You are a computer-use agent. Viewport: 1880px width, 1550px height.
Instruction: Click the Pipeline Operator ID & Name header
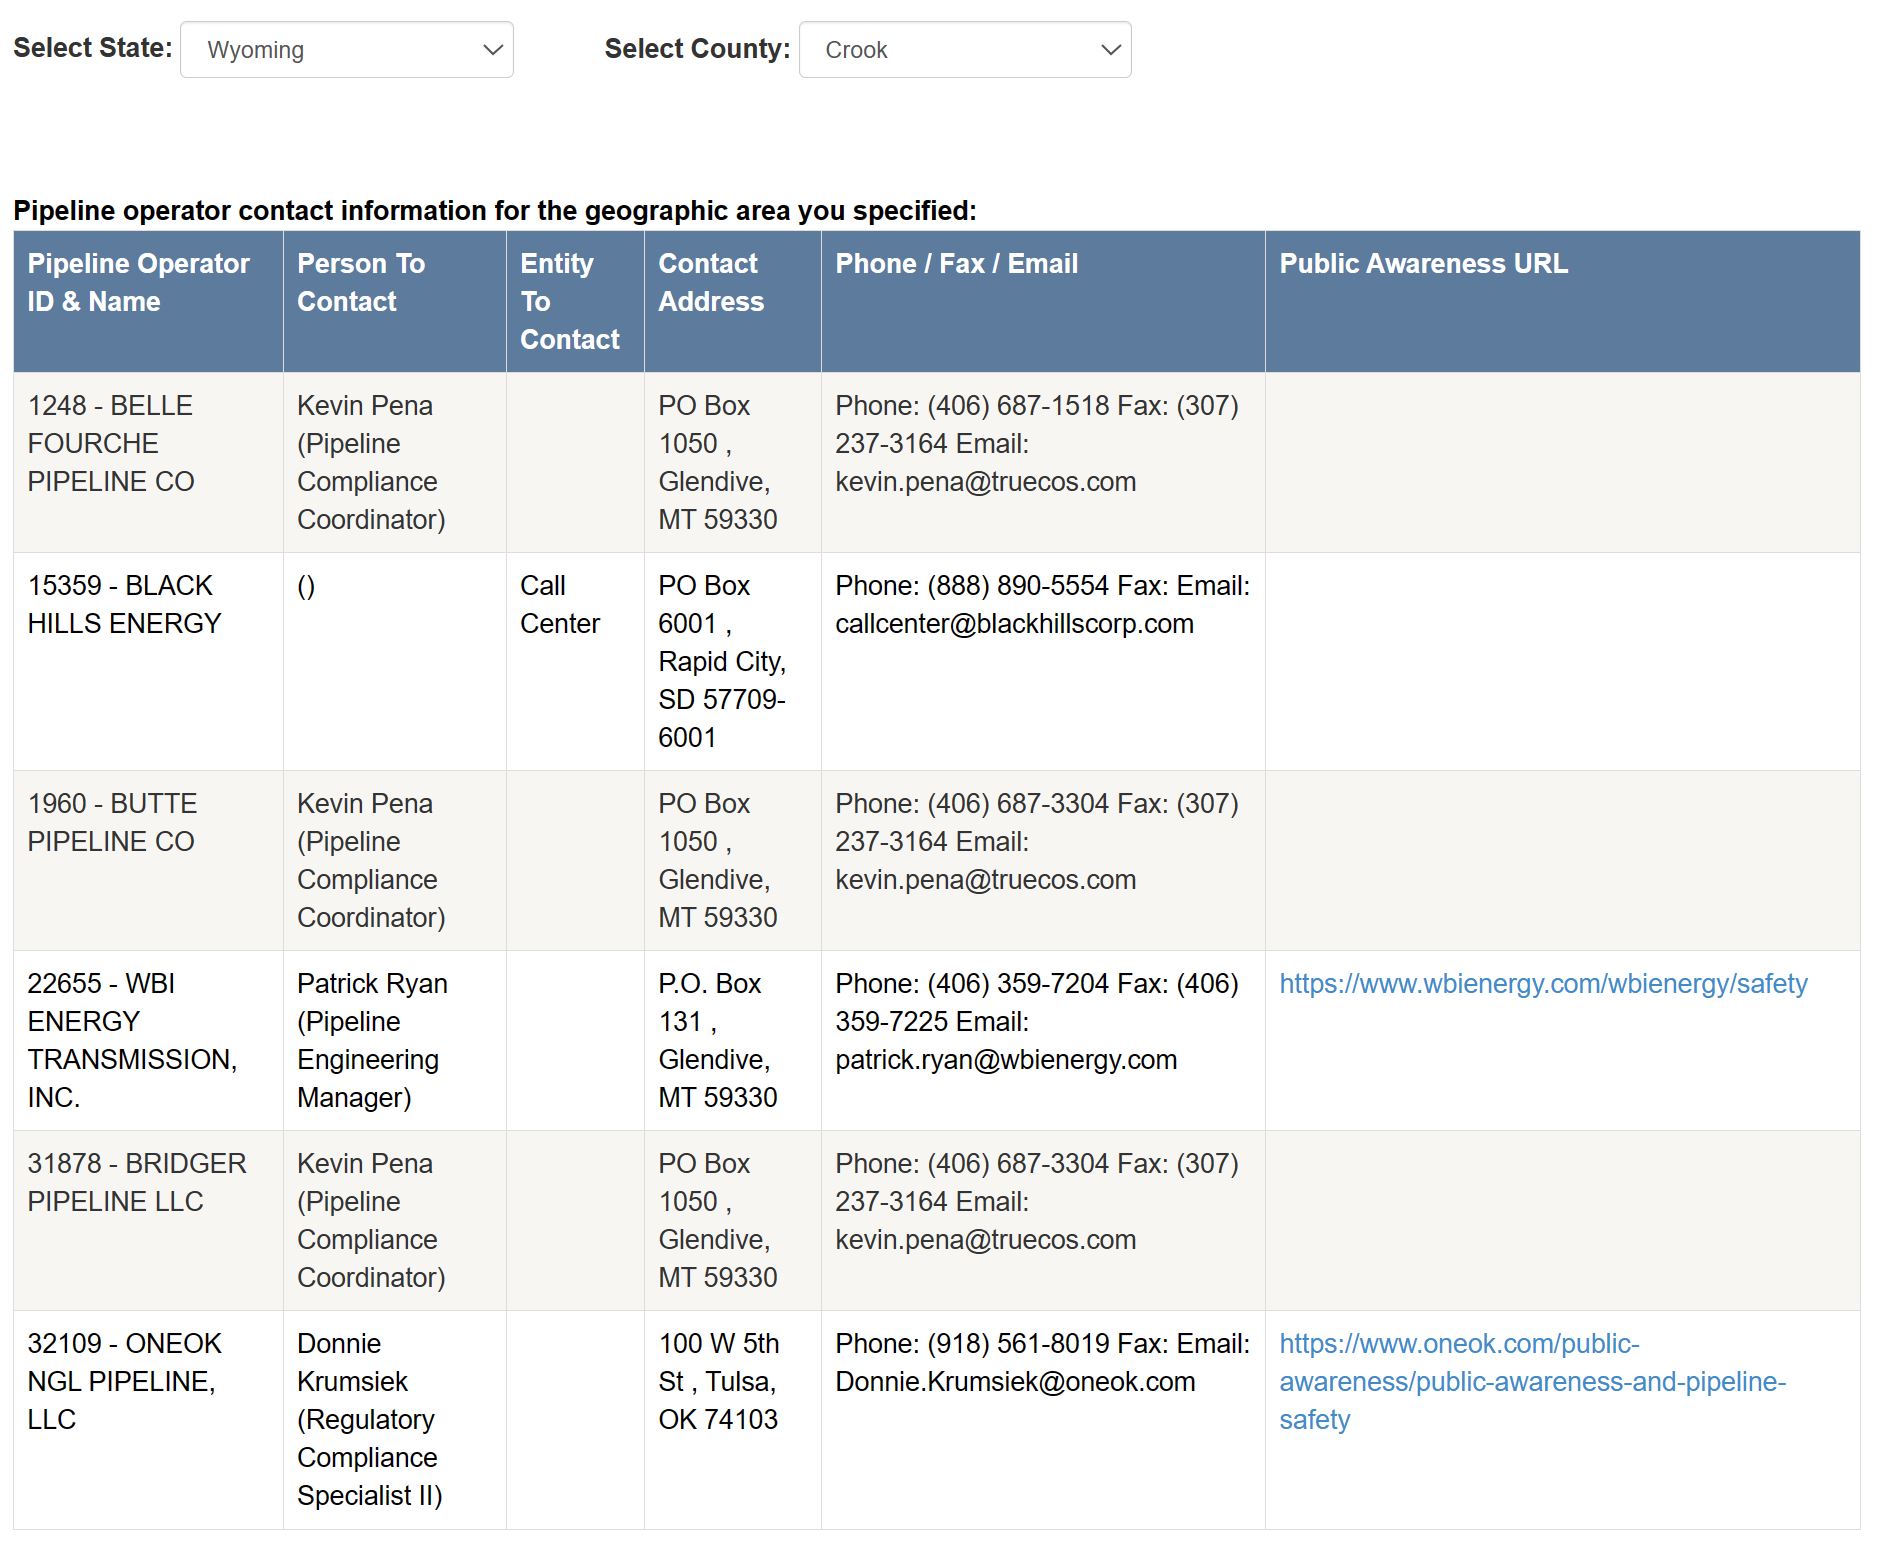pos(148,302)
